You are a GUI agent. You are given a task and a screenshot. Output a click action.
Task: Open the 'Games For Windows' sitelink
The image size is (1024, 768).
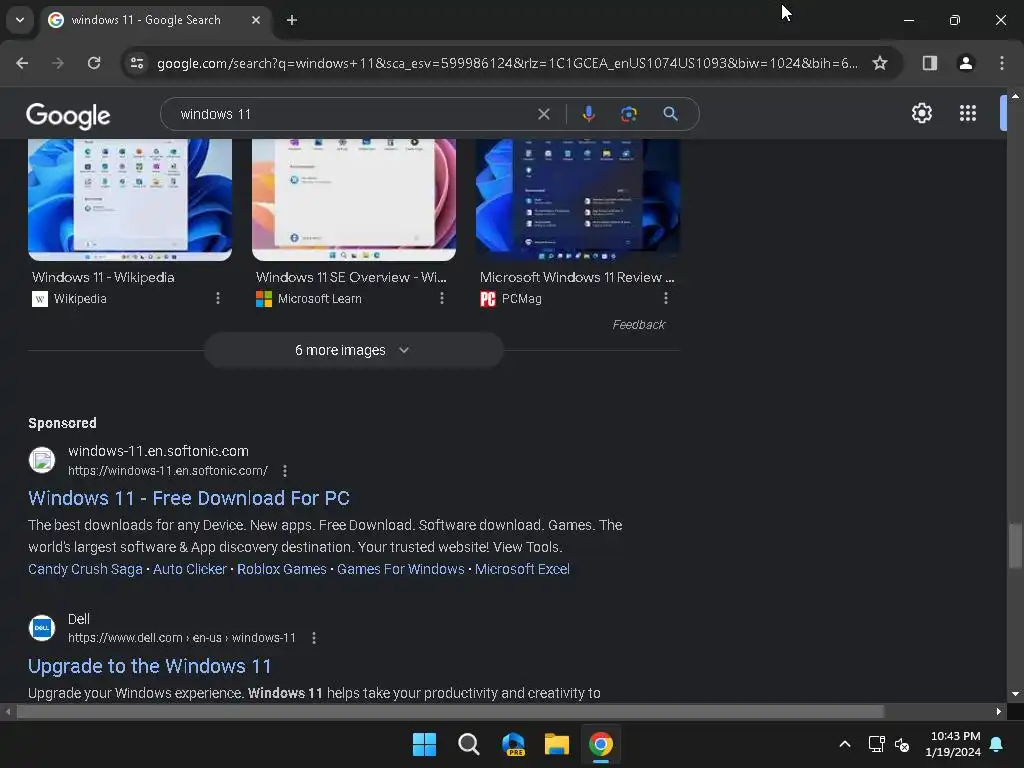point(400,569)
